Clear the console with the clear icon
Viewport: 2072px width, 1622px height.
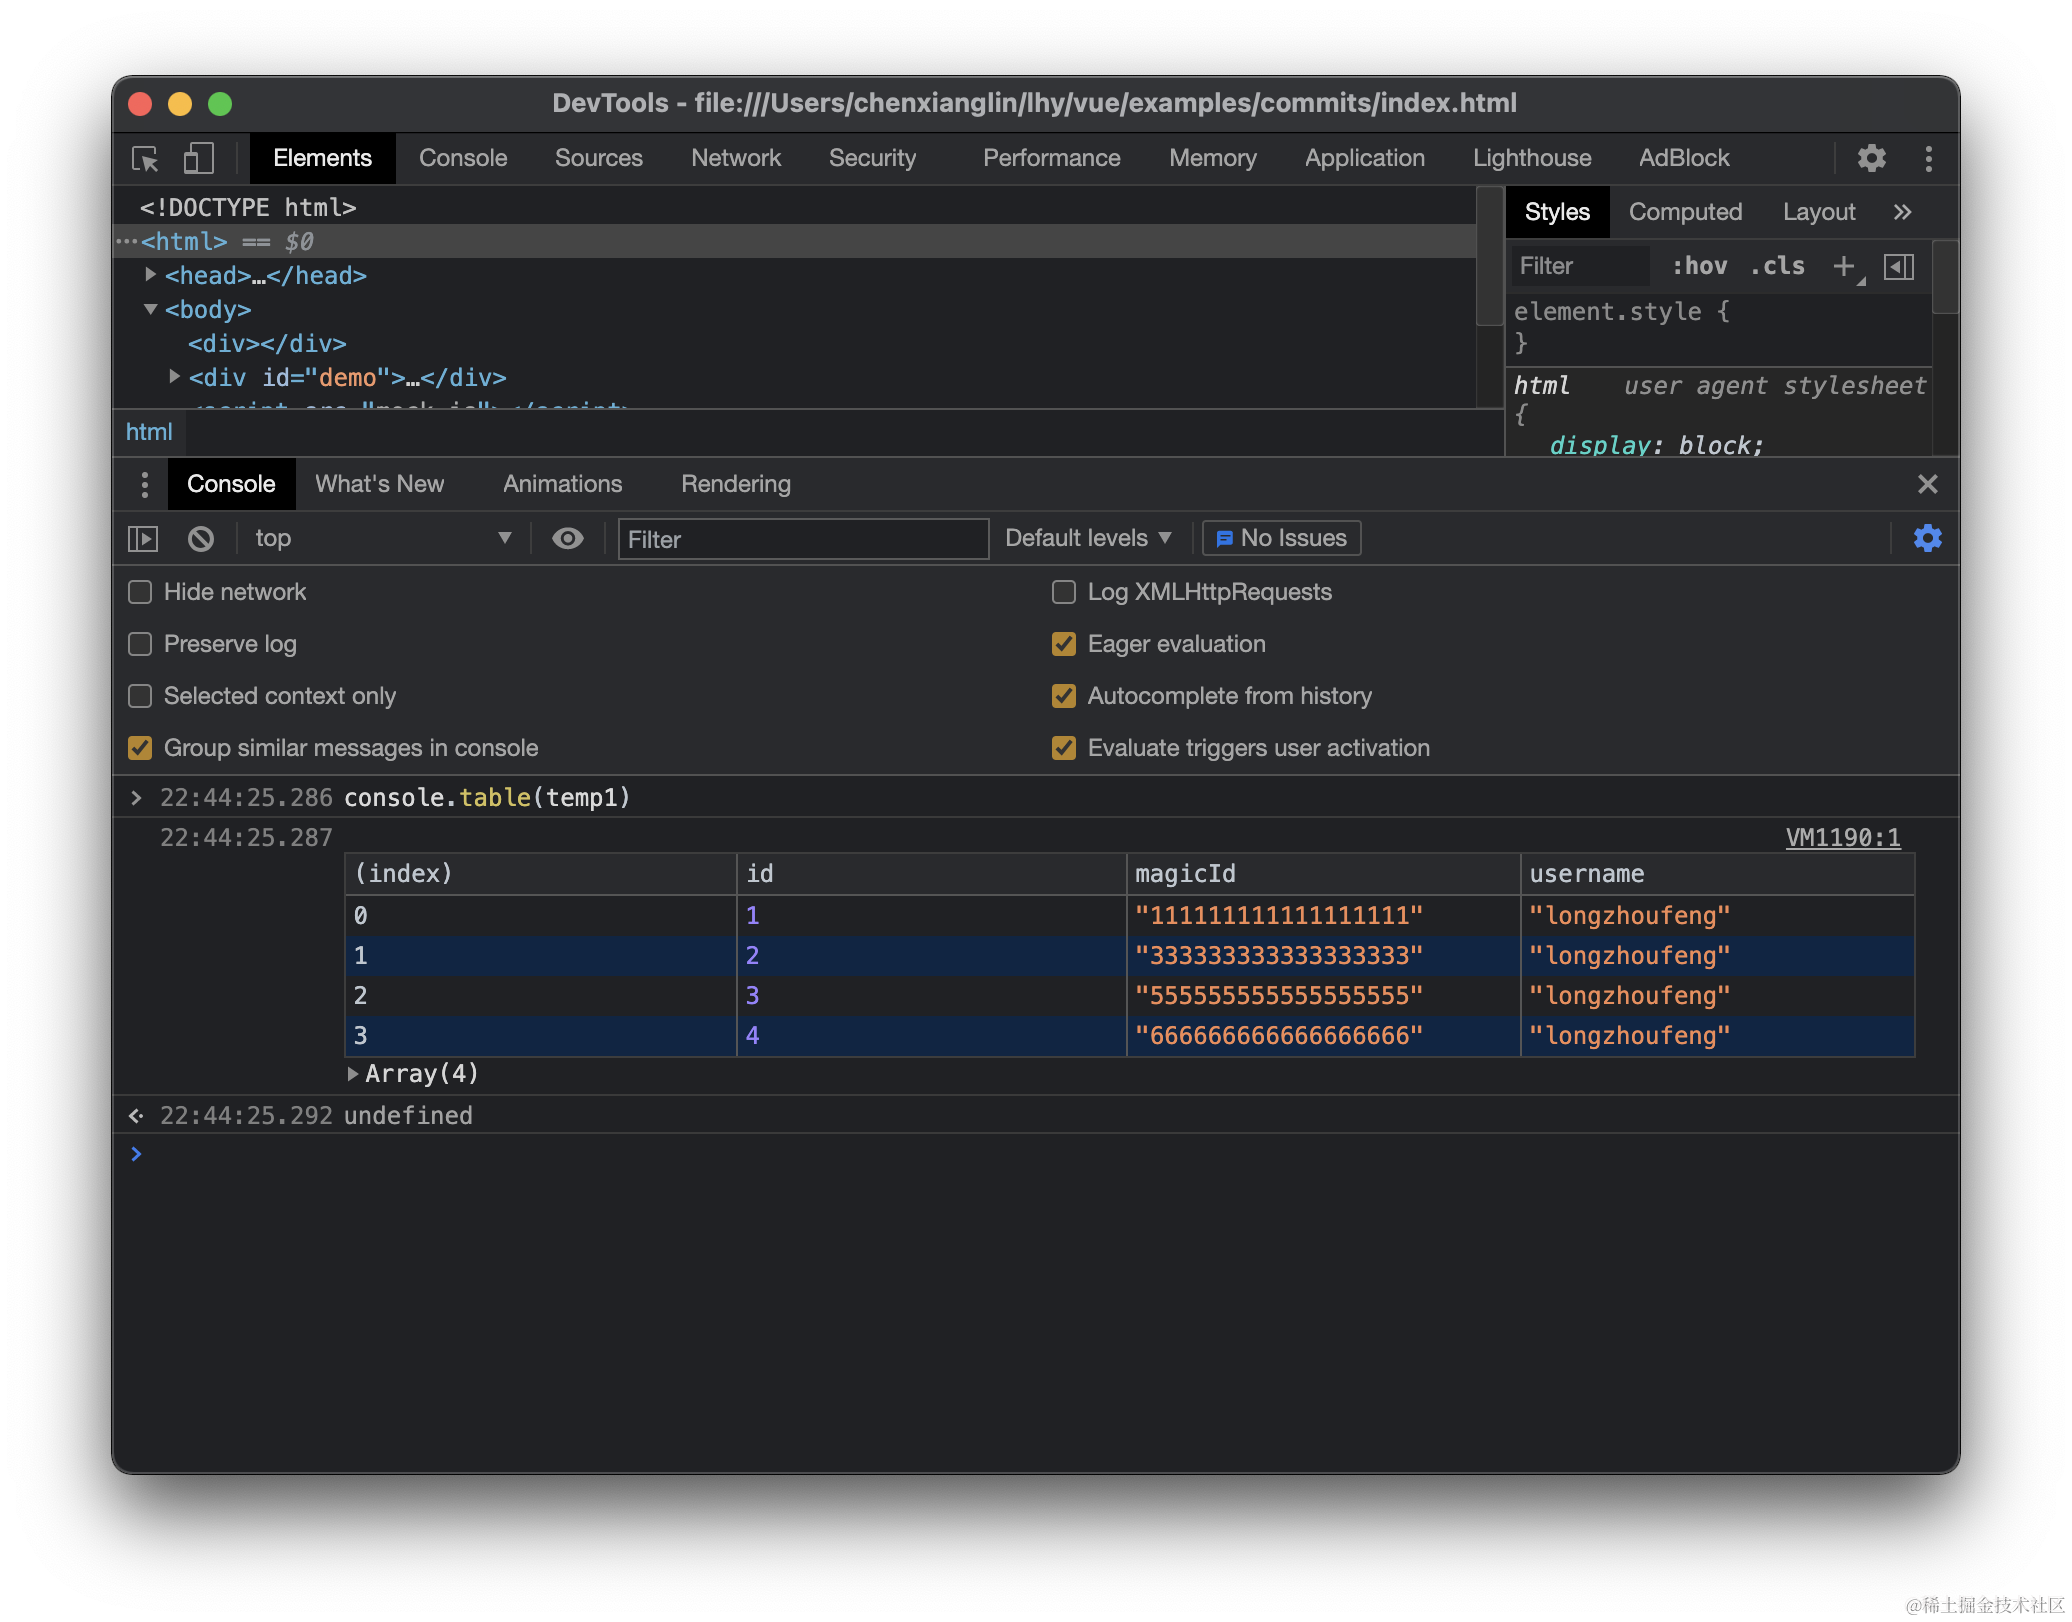point(200,538)
